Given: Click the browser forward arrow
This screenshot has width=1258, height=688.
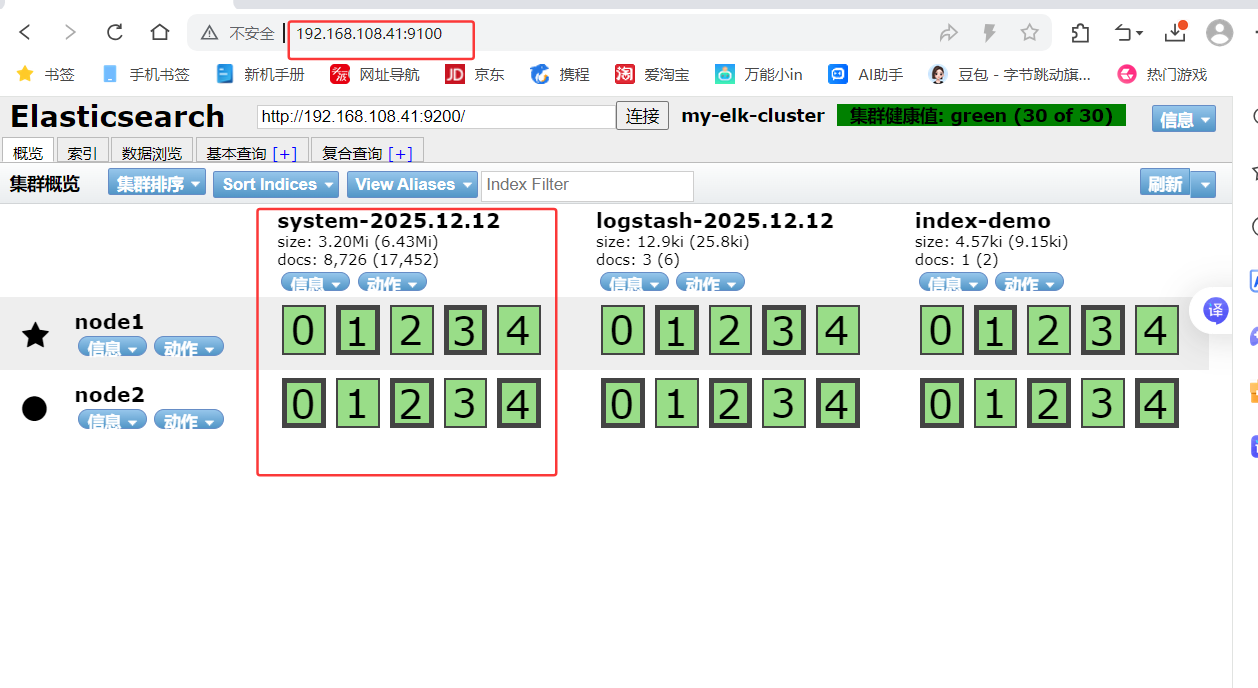Looking at the screenshot, I should click(70, 33).
